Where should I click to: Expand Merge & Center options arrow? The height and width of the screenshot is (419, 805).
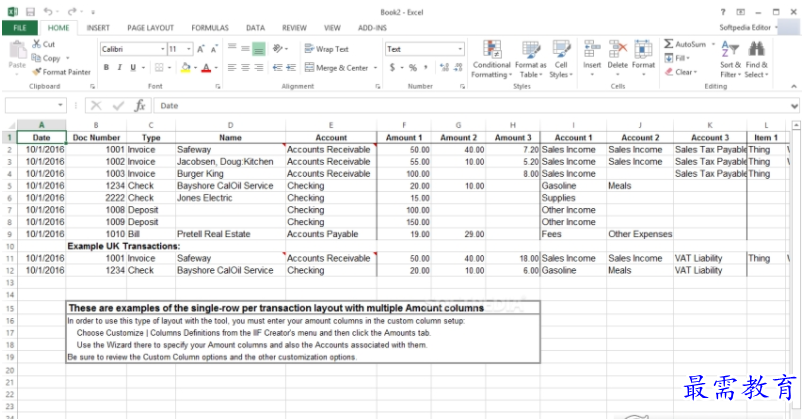click(x=375, y=68)
